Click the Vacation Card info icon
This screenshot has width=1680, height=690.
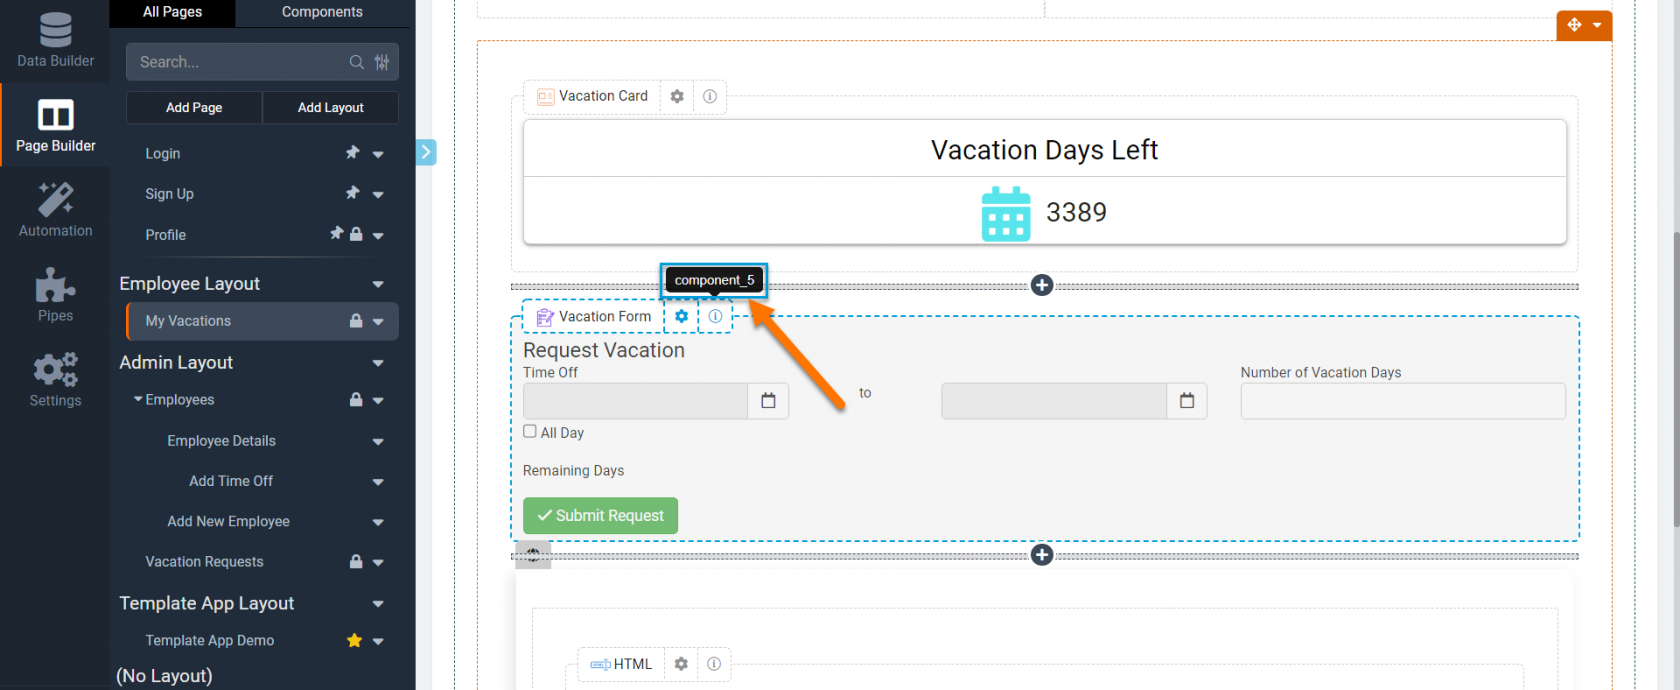(710, 96)
